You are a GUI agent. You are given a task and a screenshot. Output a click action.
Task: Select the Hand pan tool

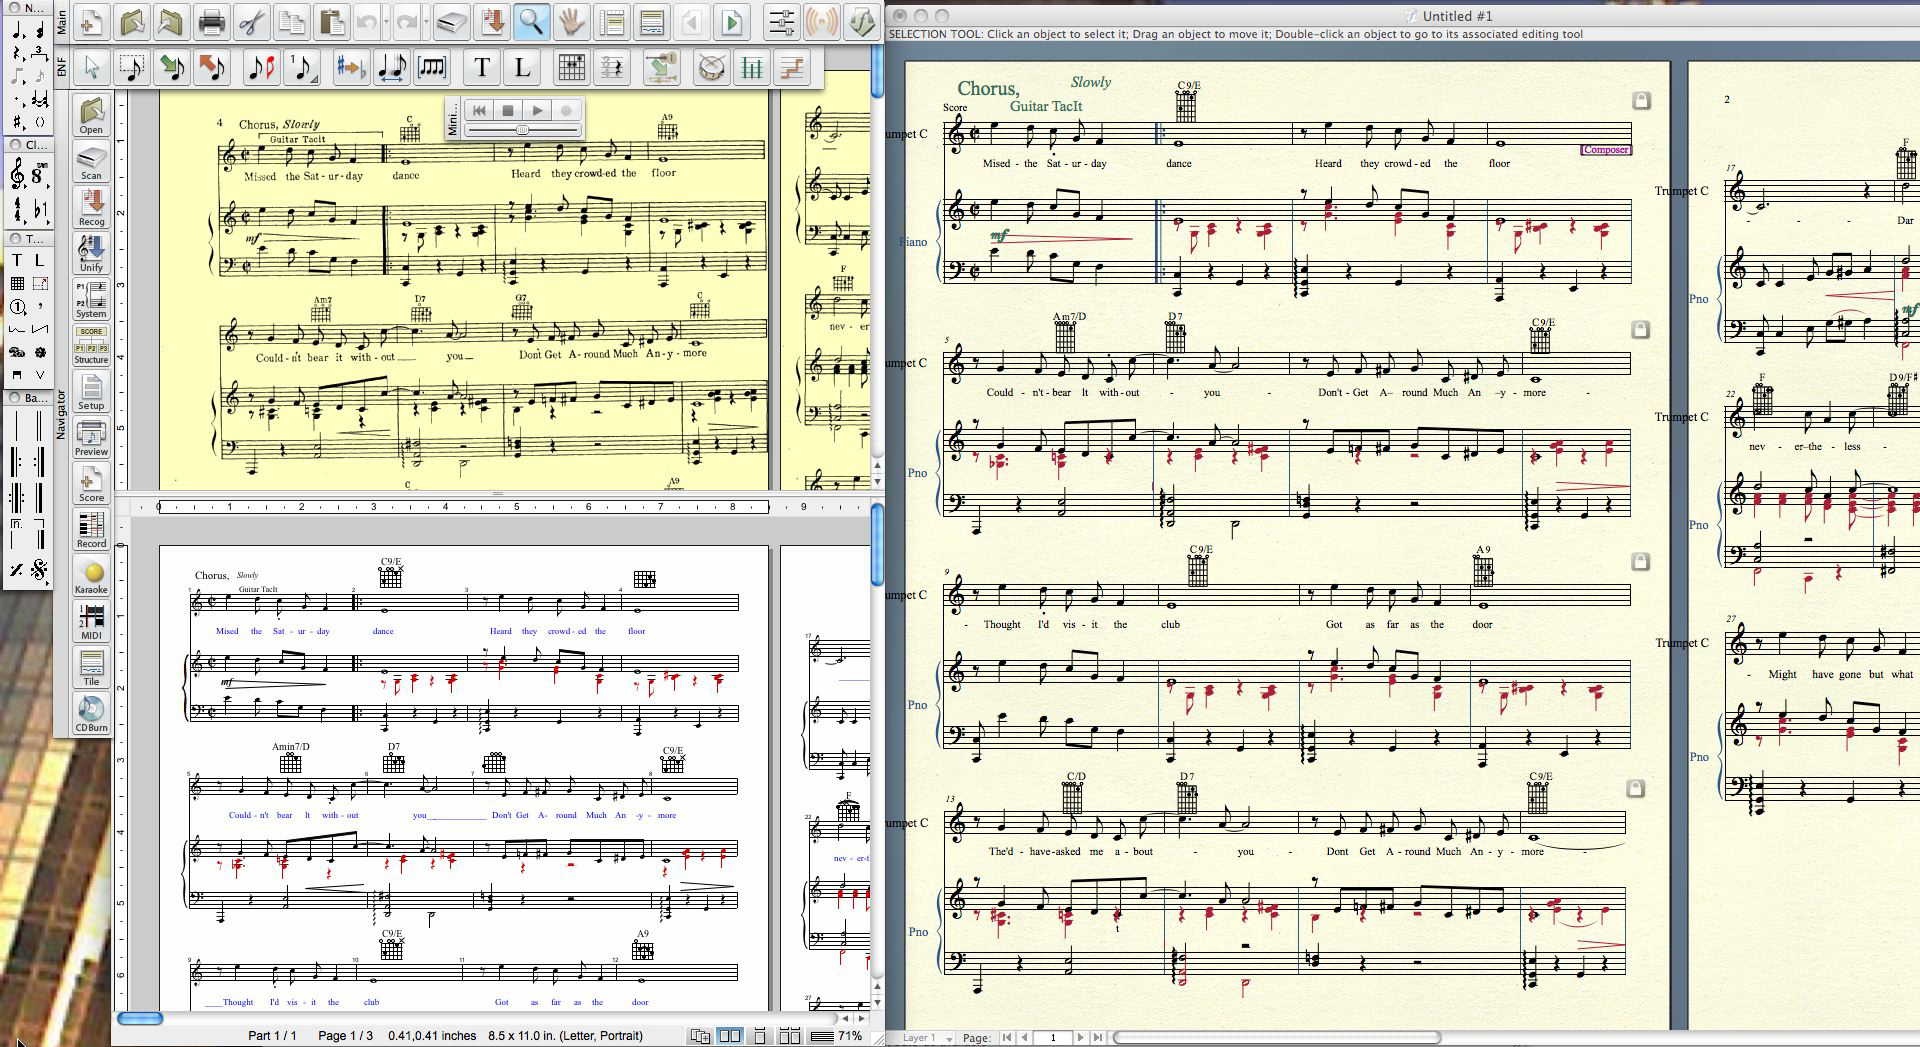click(x=571, y=22)
